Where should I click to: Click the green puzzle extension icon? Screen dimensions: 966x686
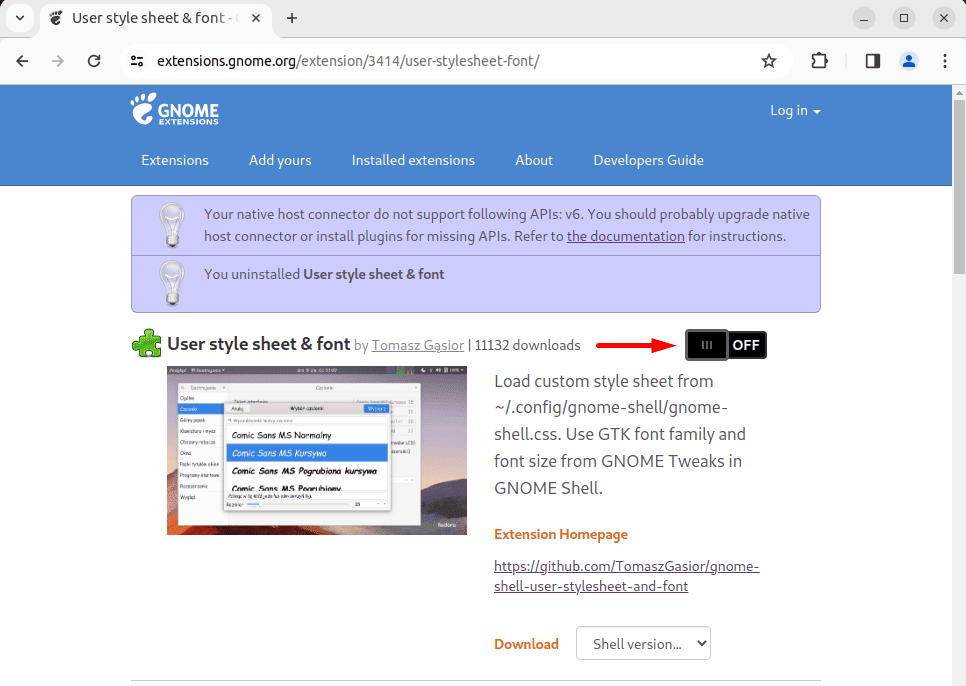click(147, 343)
